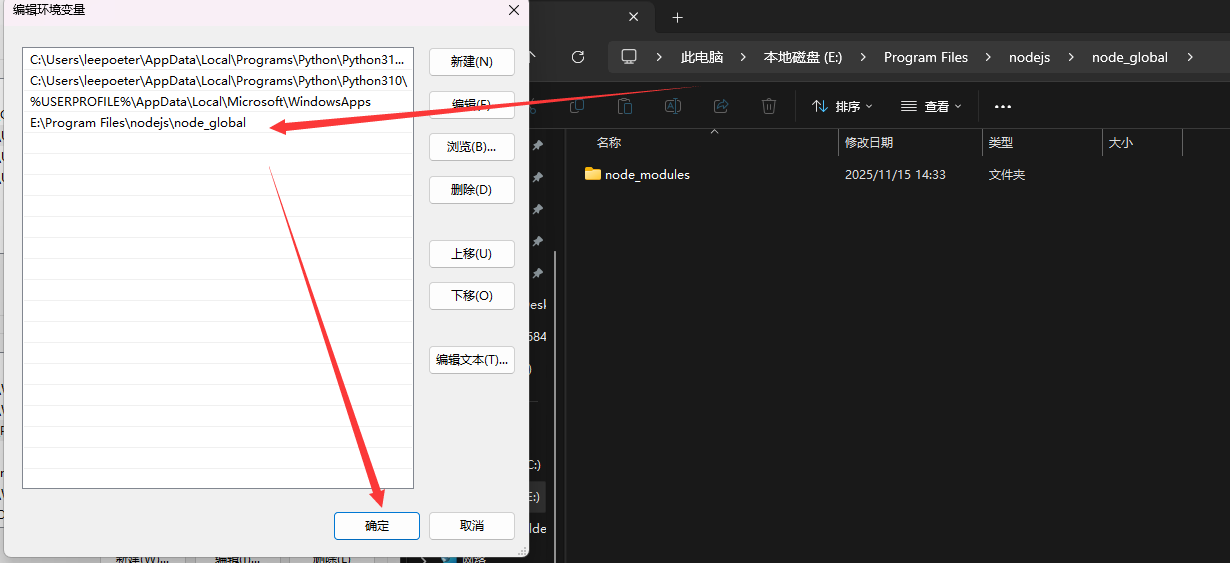This screenshot has height=563, width=1230.
Task: Click the share icon in toolbar
Action: [x=721, y=106]
